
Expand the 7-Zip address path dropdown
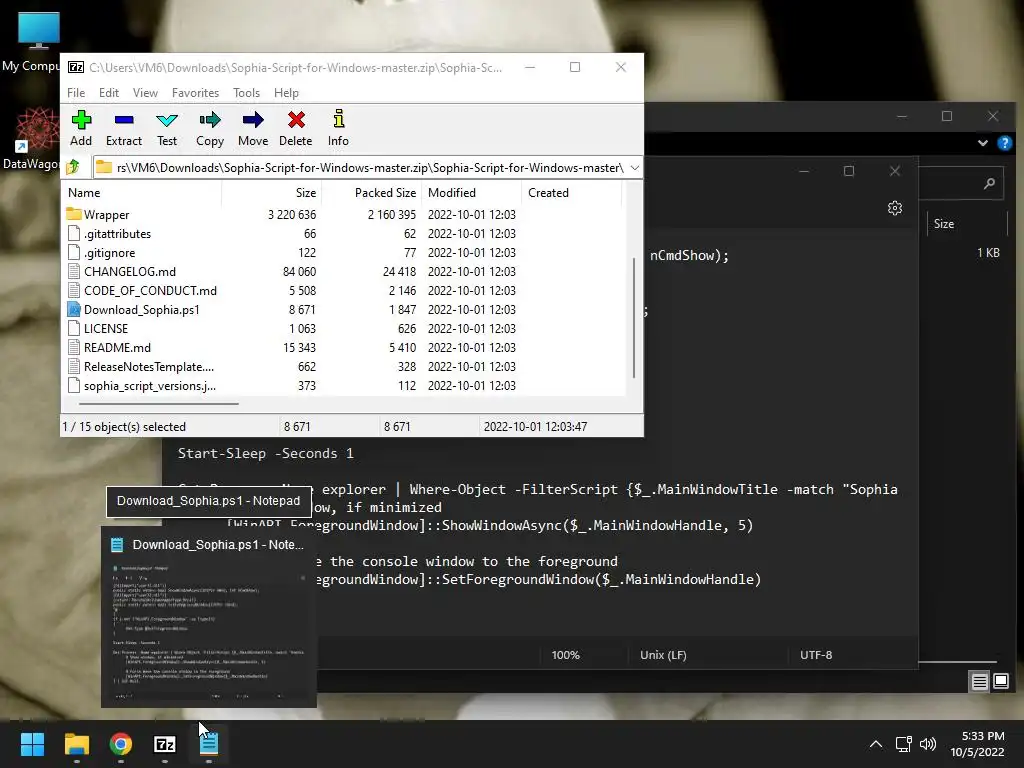coord(634,168)
